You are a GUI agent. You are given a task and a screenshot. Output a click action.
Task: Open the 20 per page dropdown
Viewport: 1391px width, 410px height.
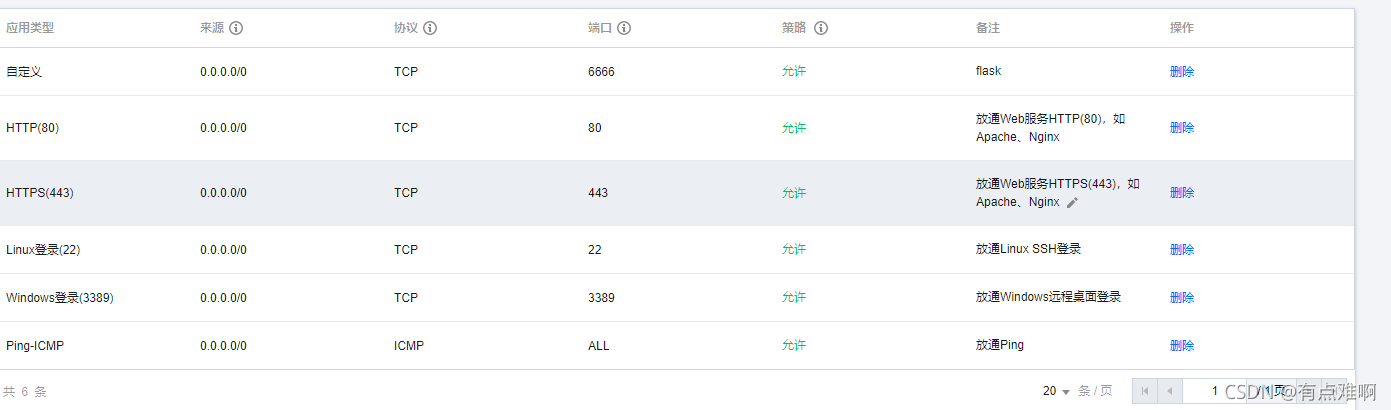coord(1056,391)
